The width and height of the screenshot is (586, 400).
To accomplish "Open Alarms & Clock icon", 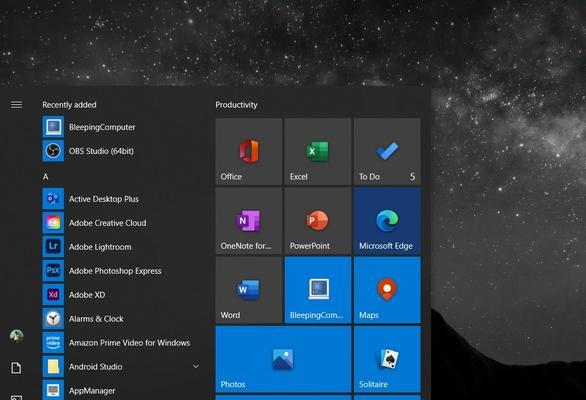I will (x=53, y=319).
